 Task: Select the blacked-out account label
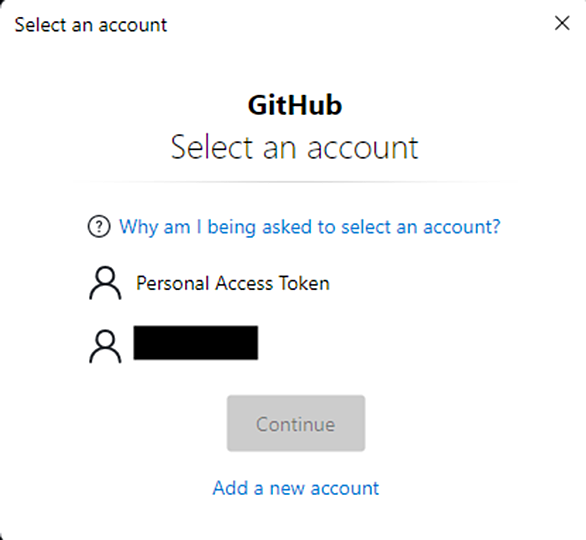coord(196,343)
